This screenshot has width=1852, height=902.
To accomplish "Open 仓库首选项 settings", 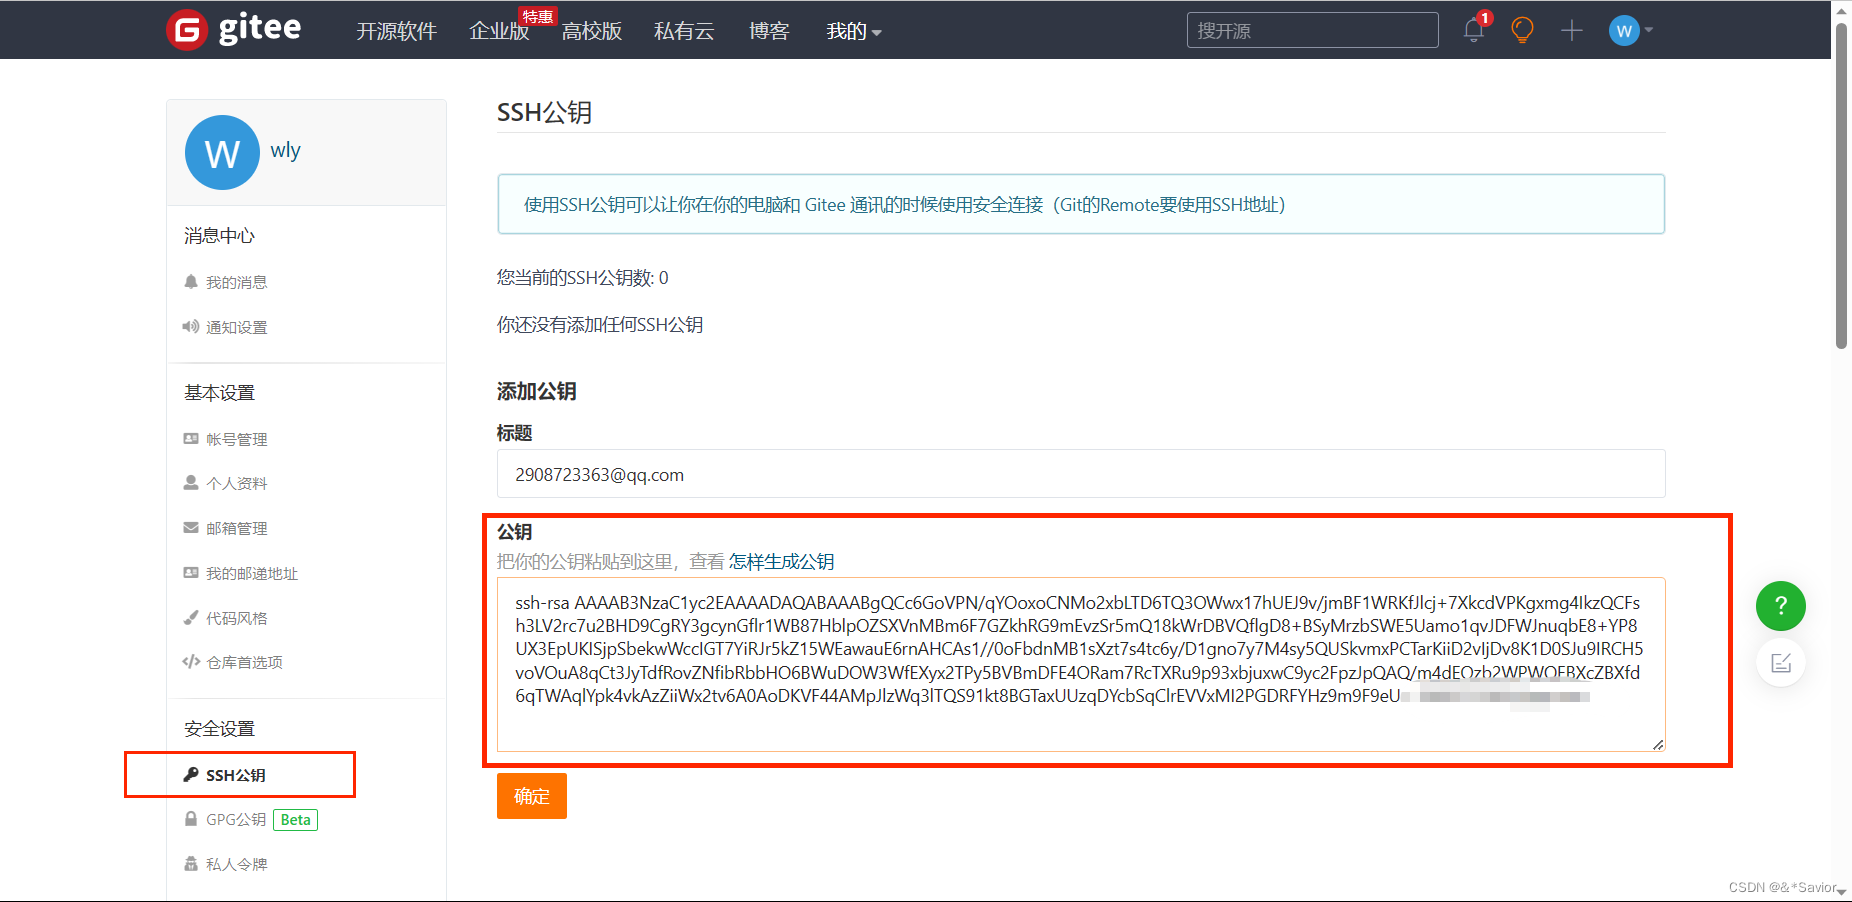I will (x=245, y=663).
